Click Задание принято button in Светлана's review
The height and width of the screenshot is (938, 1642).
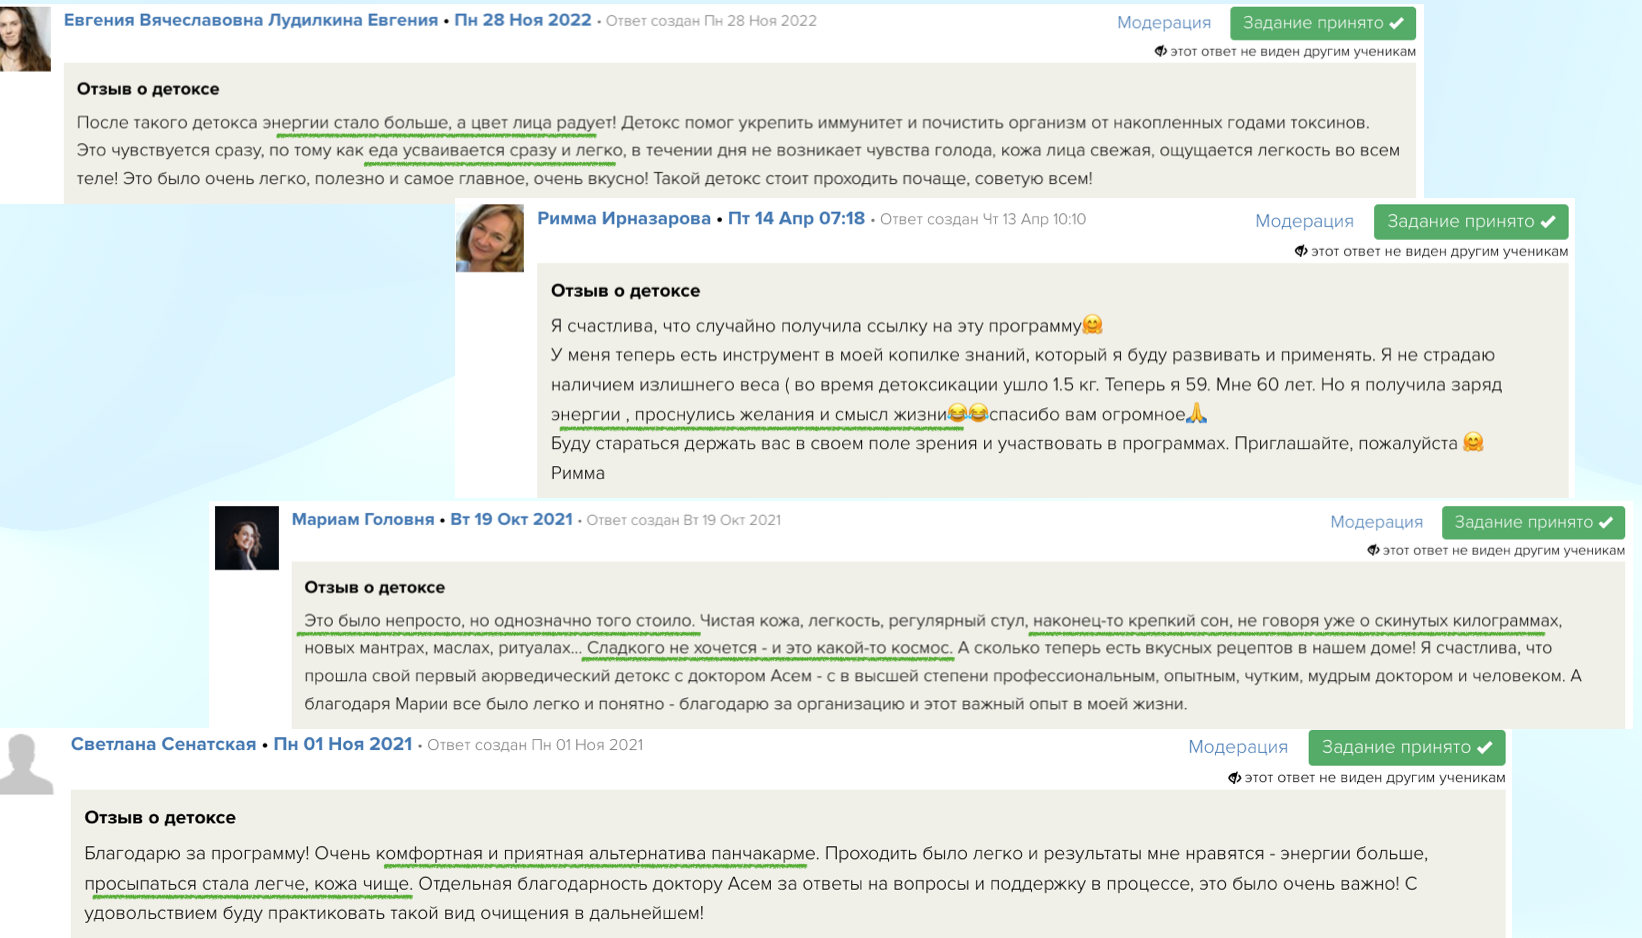pyautogui.click(x=1406, y=747)
